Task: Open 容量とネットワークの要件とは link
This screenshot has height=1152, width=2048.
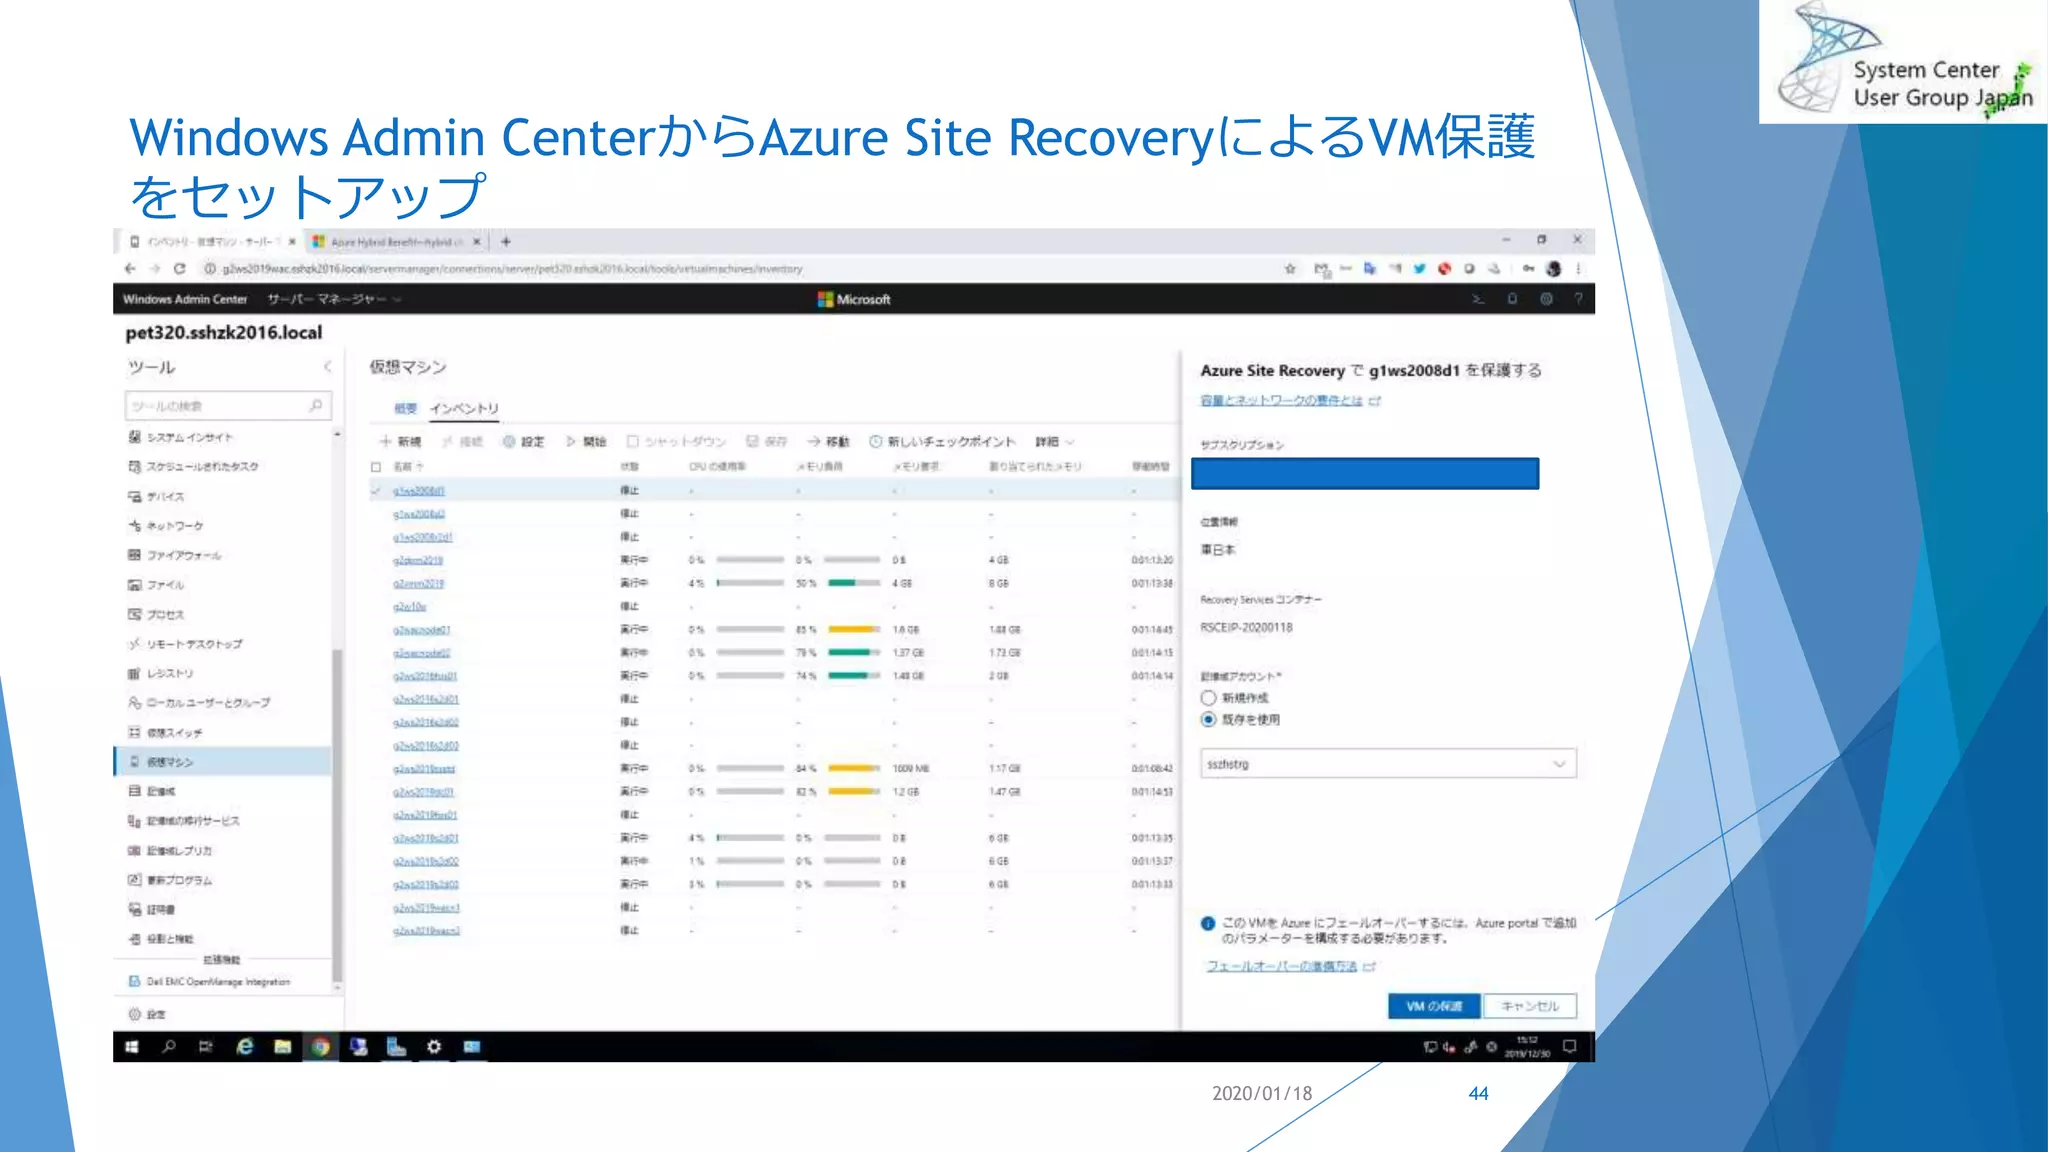Action: 1290,400
